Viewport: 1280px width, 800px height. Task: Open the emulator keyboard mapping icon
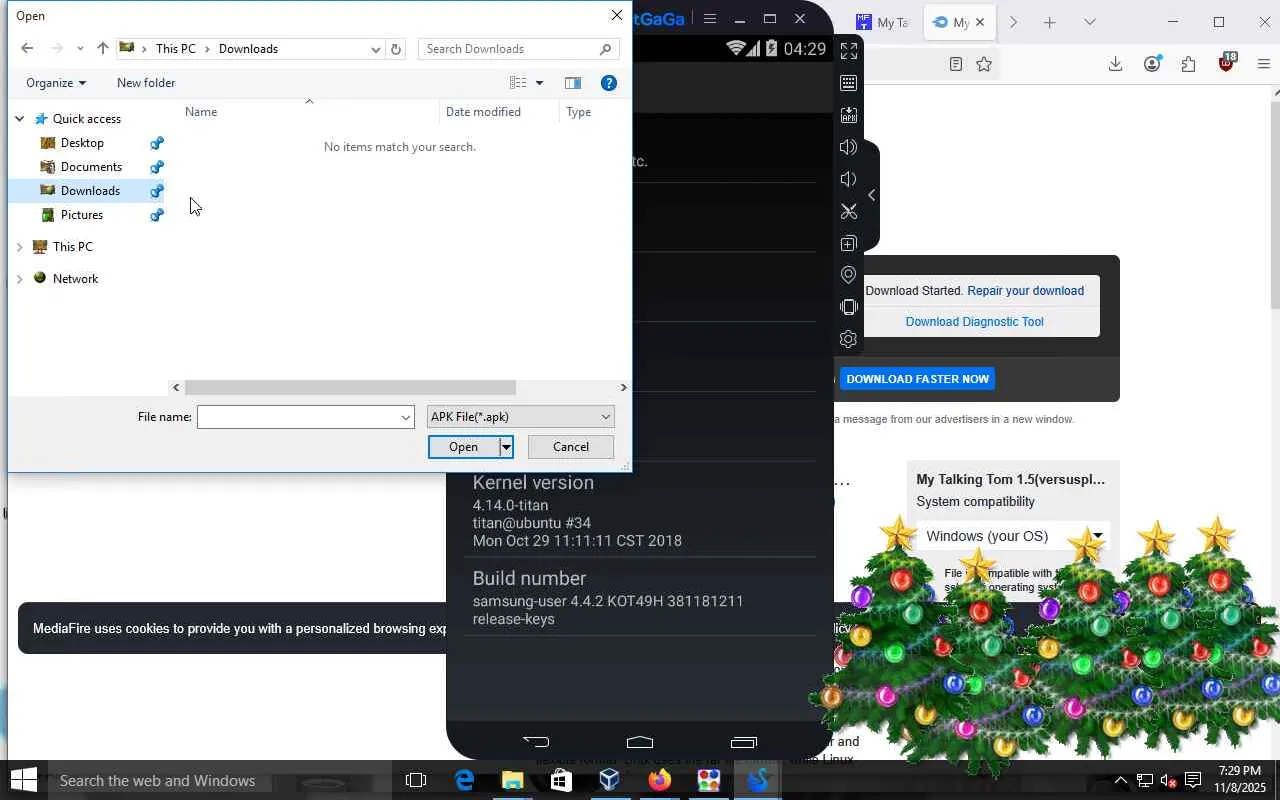849,83
